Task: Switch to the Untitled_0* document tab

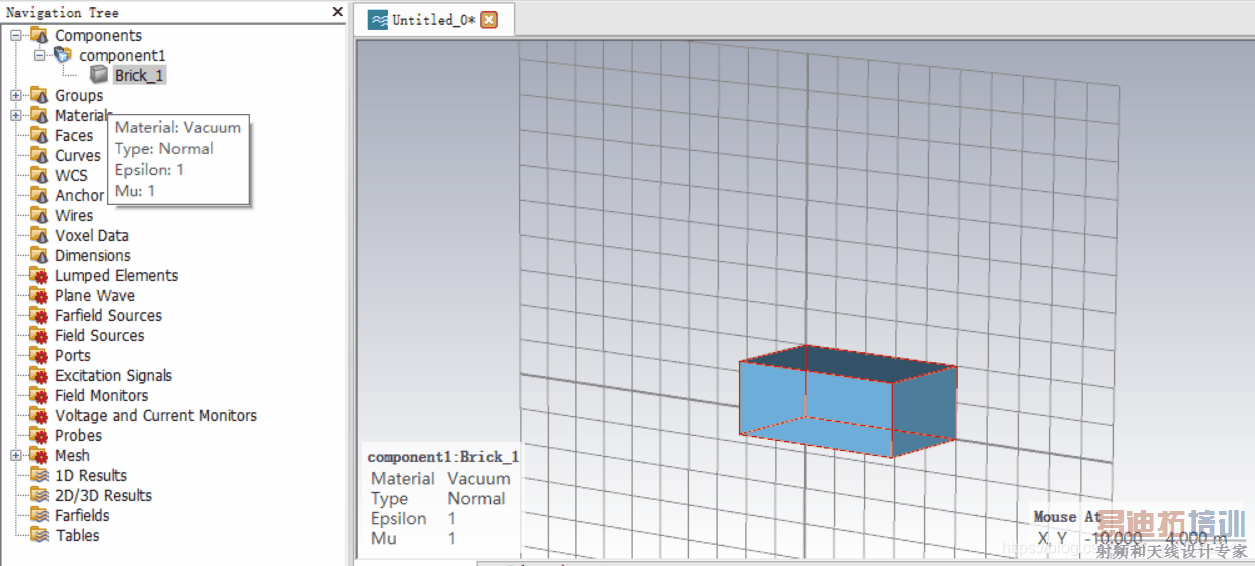Action: point(434,20)
